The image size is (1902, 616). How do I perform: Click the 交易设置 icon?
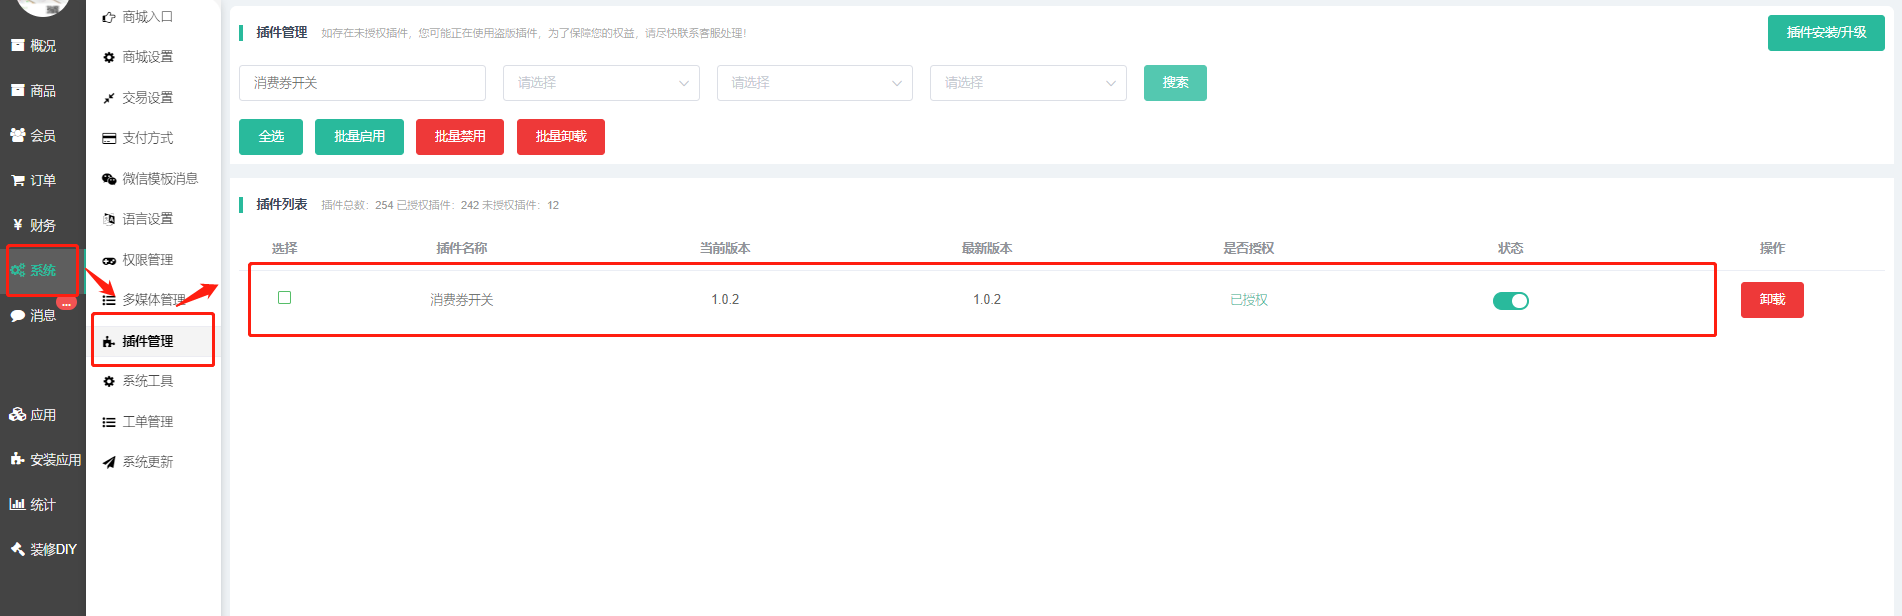(109, 98)
